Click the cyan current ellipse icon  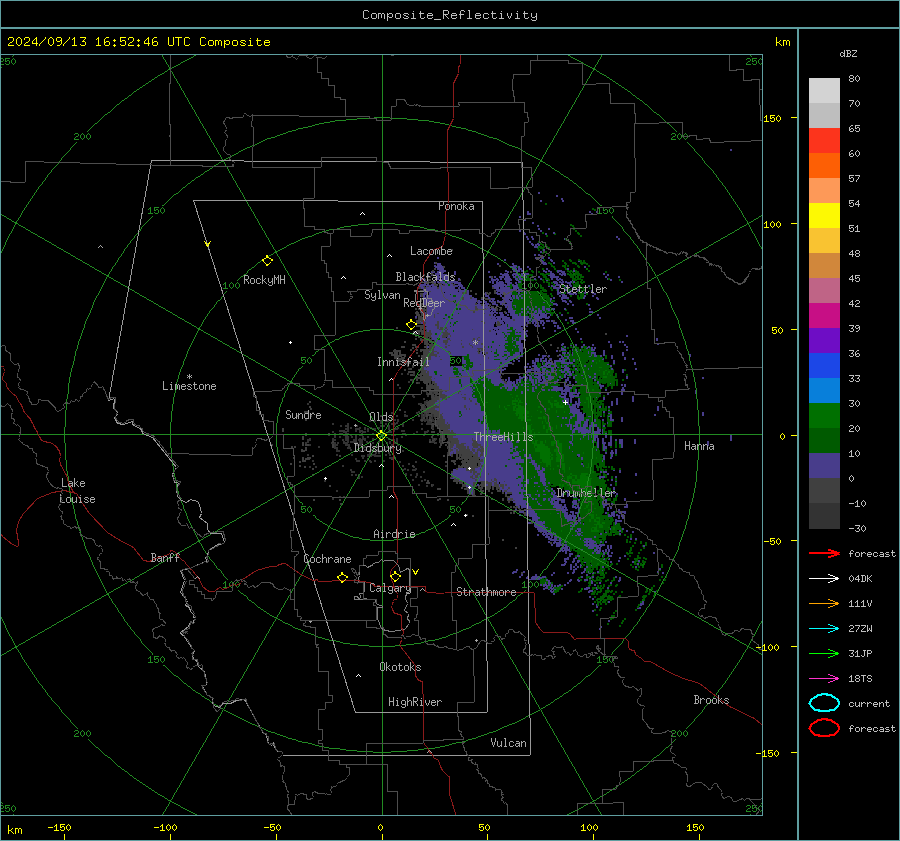point(824,703)
